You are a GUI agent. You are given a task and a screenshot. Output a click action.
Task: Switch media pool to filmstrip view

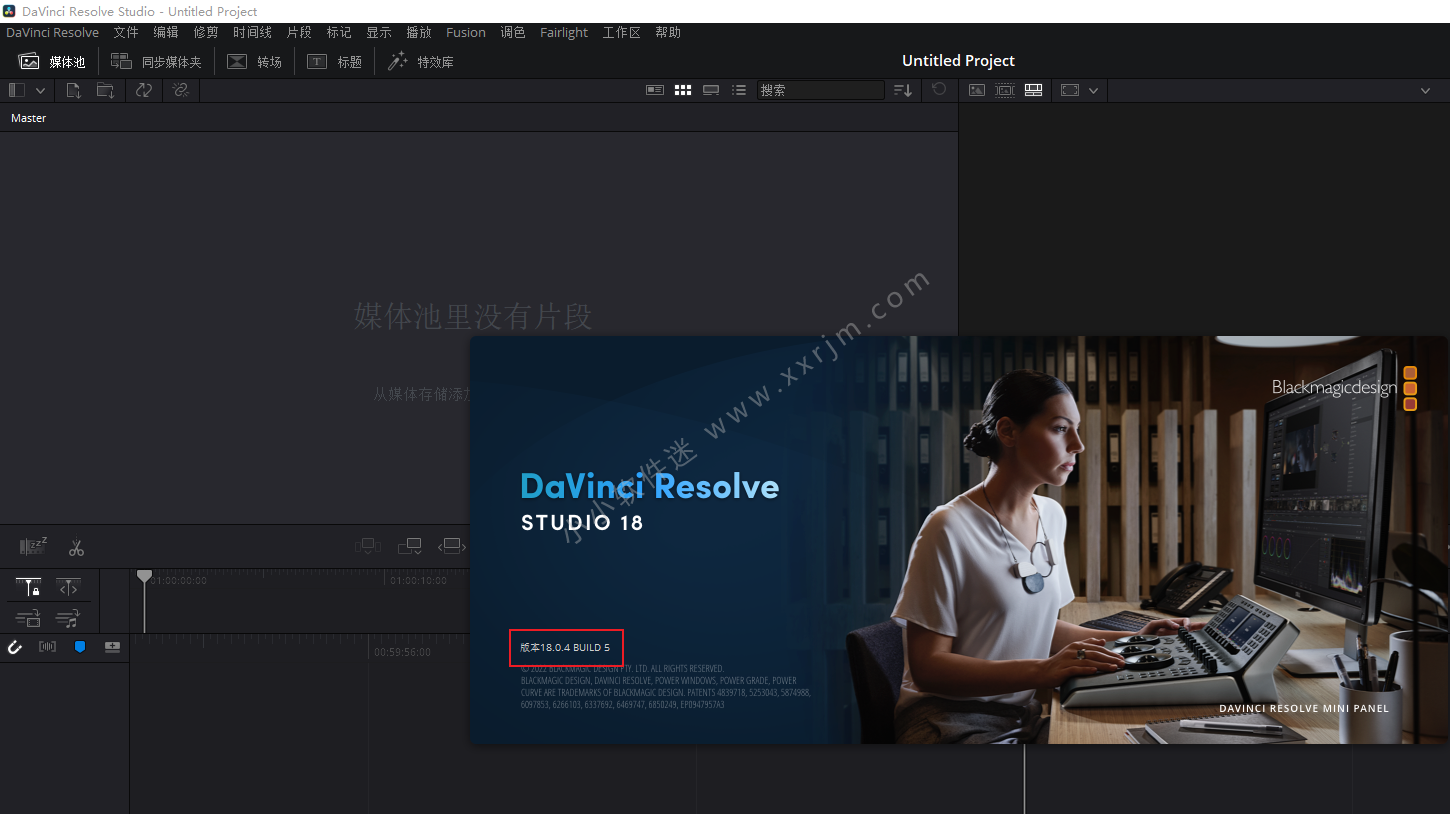(711, 90)
